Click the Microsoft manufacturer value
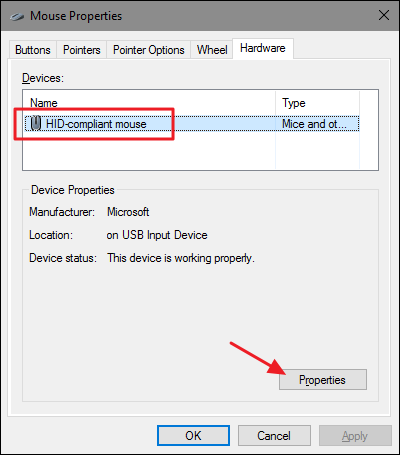Viewport: 400px width, 455px height. click(128, 212)
